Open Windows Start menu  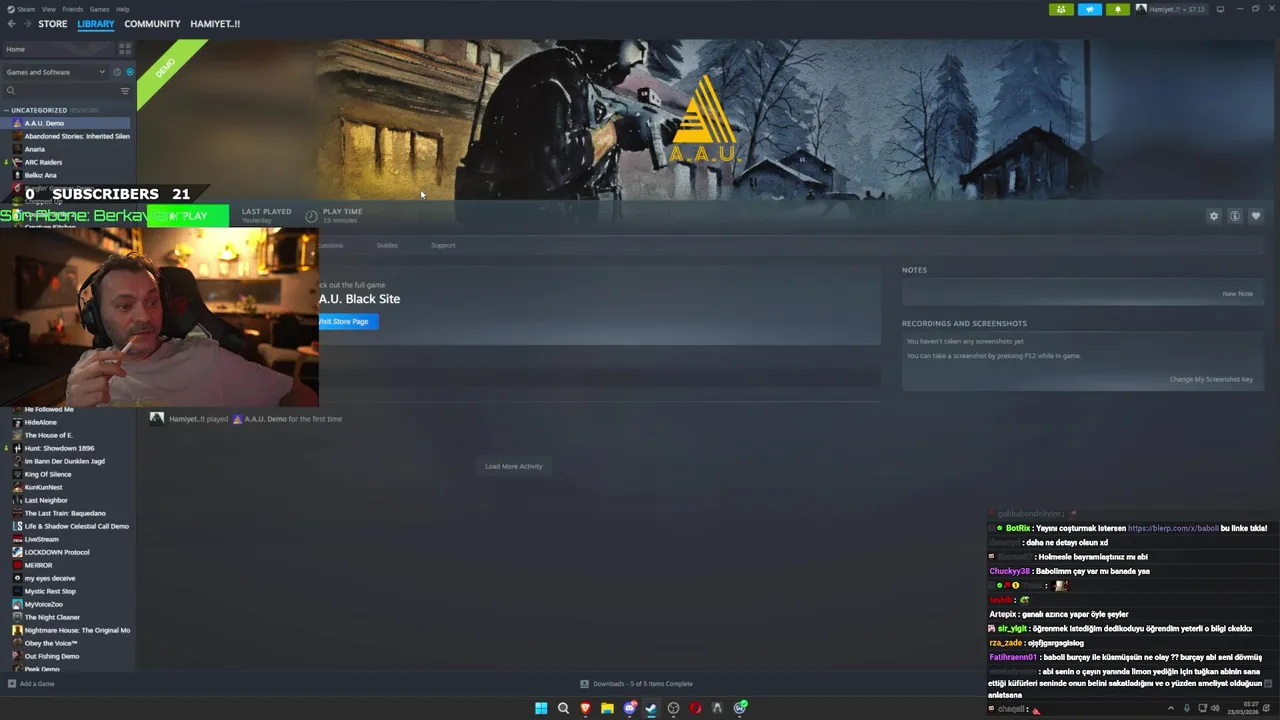[x=541, y=708]
